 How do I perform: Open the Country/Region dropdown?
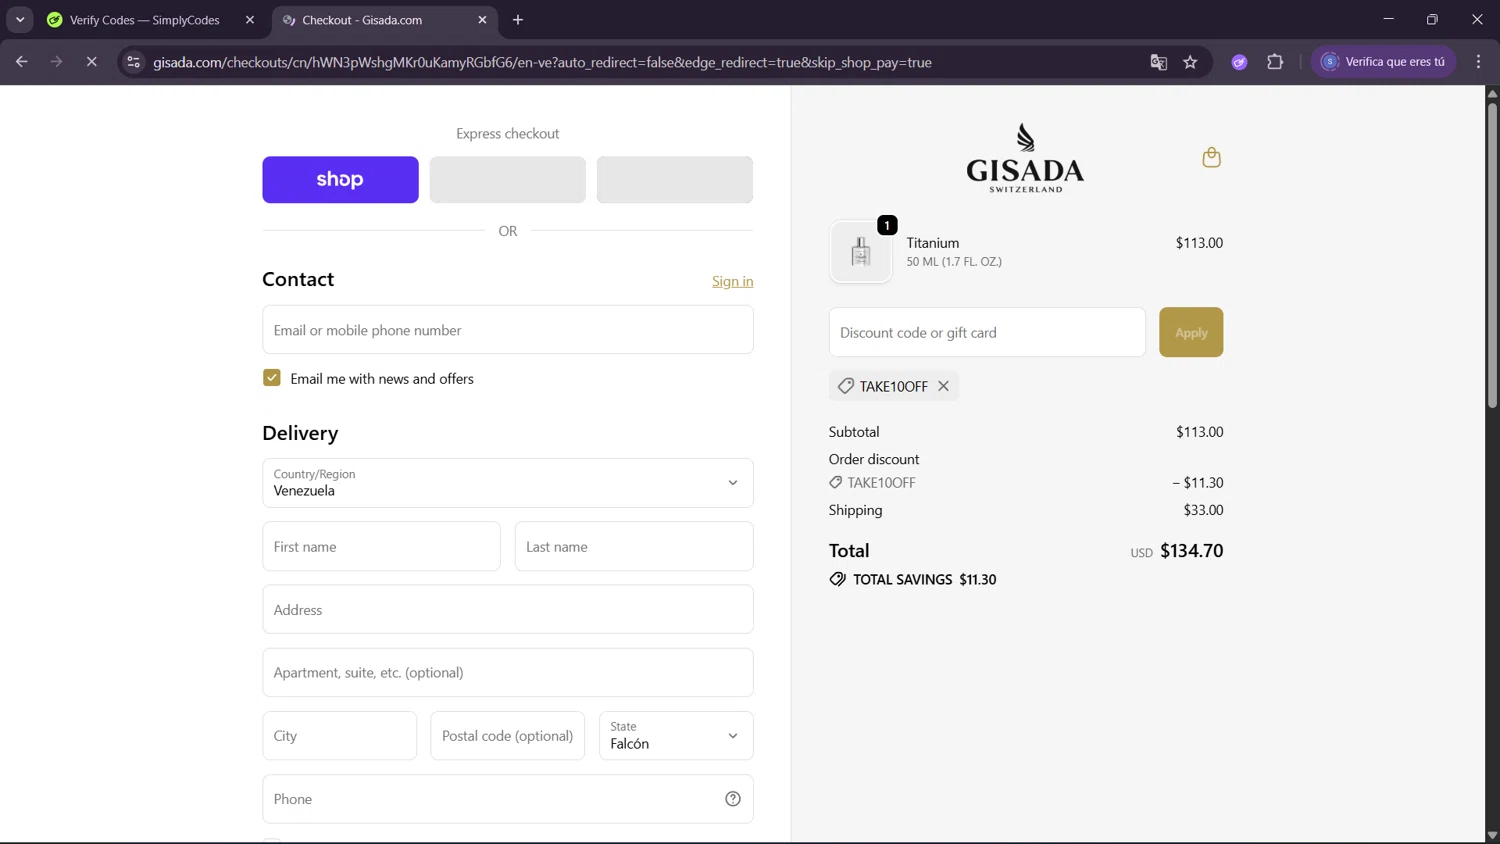[508, 483]
